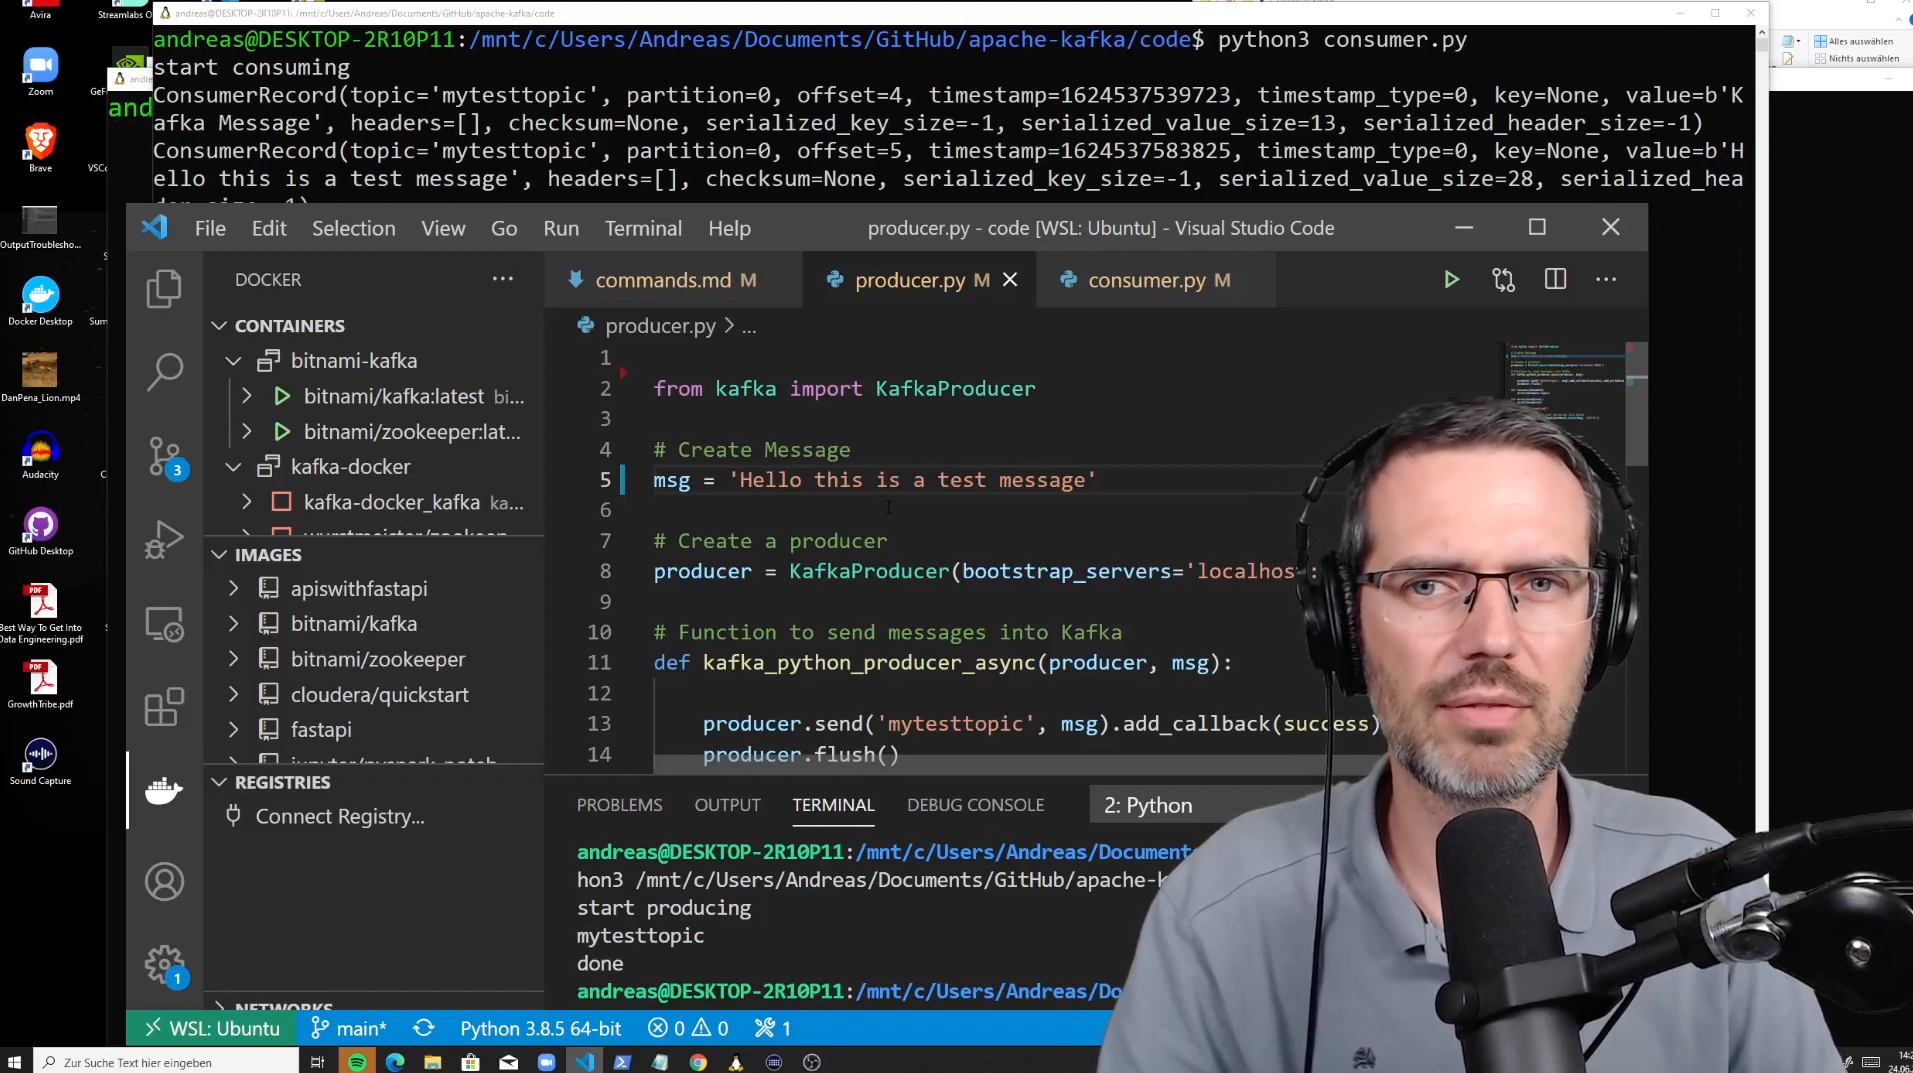
Task: Collapse the REGISTRIES section
Action: (220, 782)
